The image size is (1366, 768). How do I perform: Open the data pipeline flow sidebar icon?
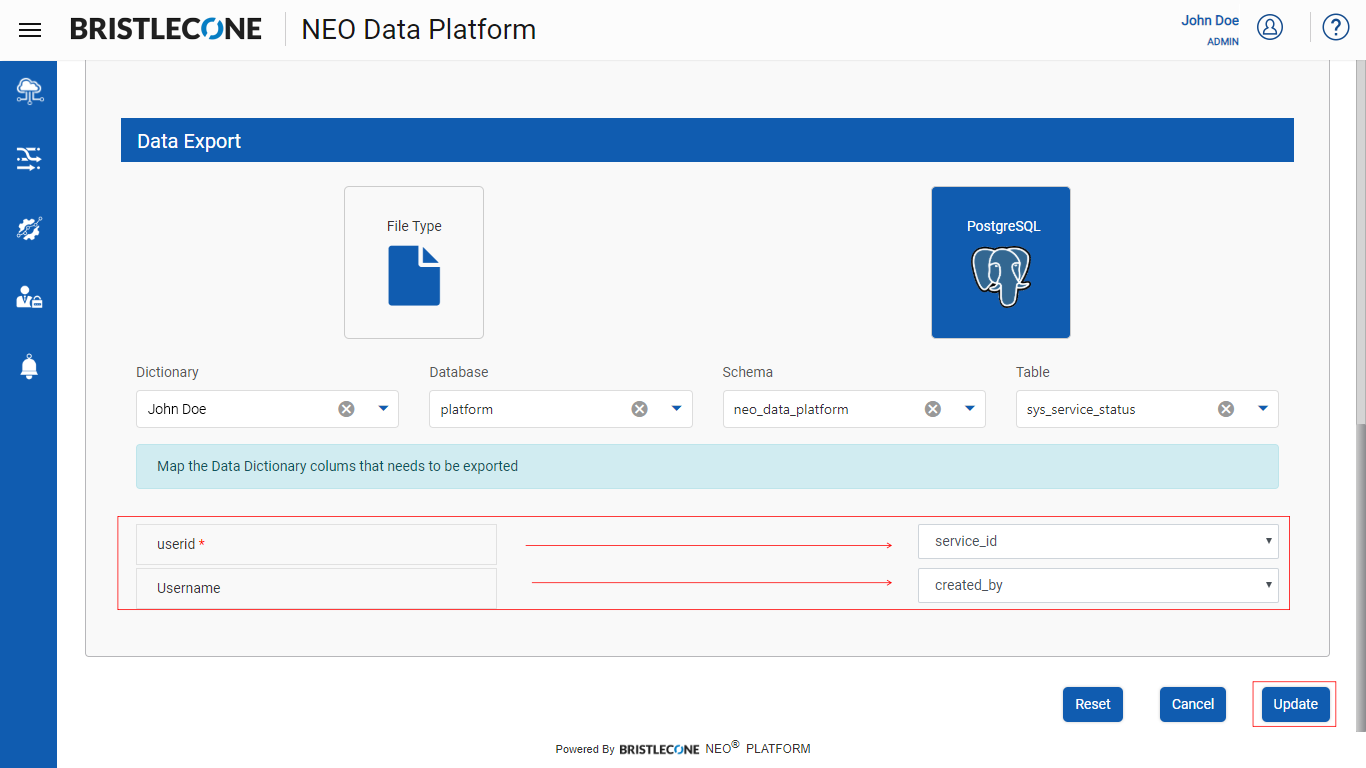pos(29,158)
